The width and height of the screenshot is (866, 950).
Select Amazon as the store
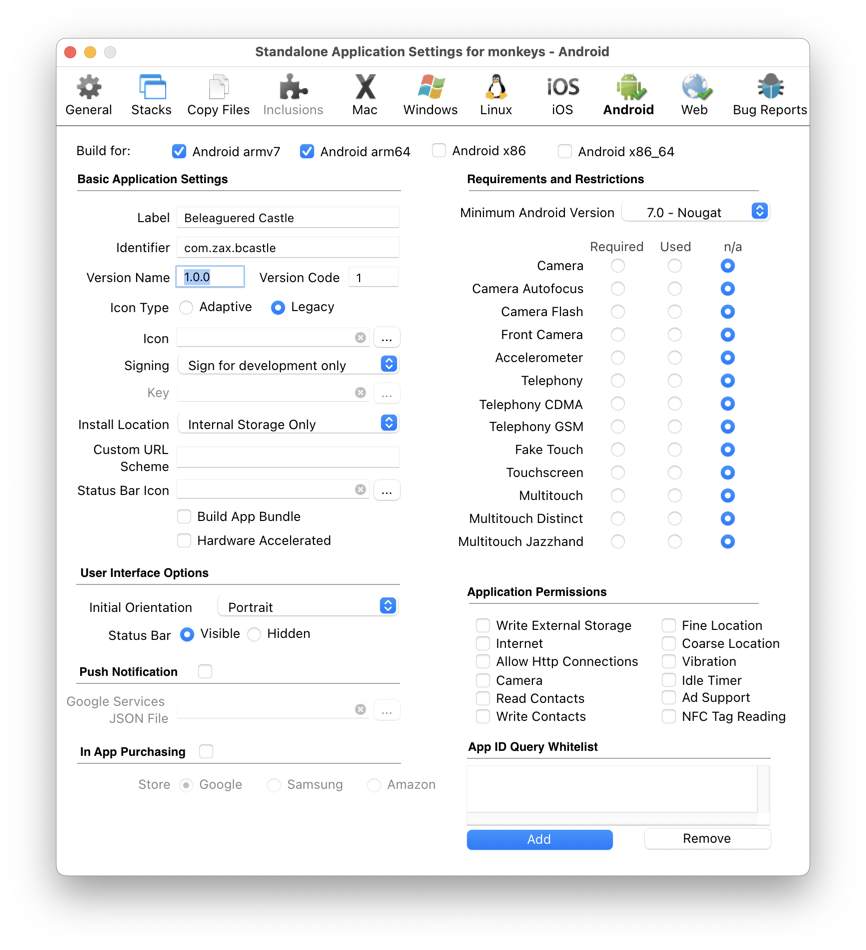374,785
